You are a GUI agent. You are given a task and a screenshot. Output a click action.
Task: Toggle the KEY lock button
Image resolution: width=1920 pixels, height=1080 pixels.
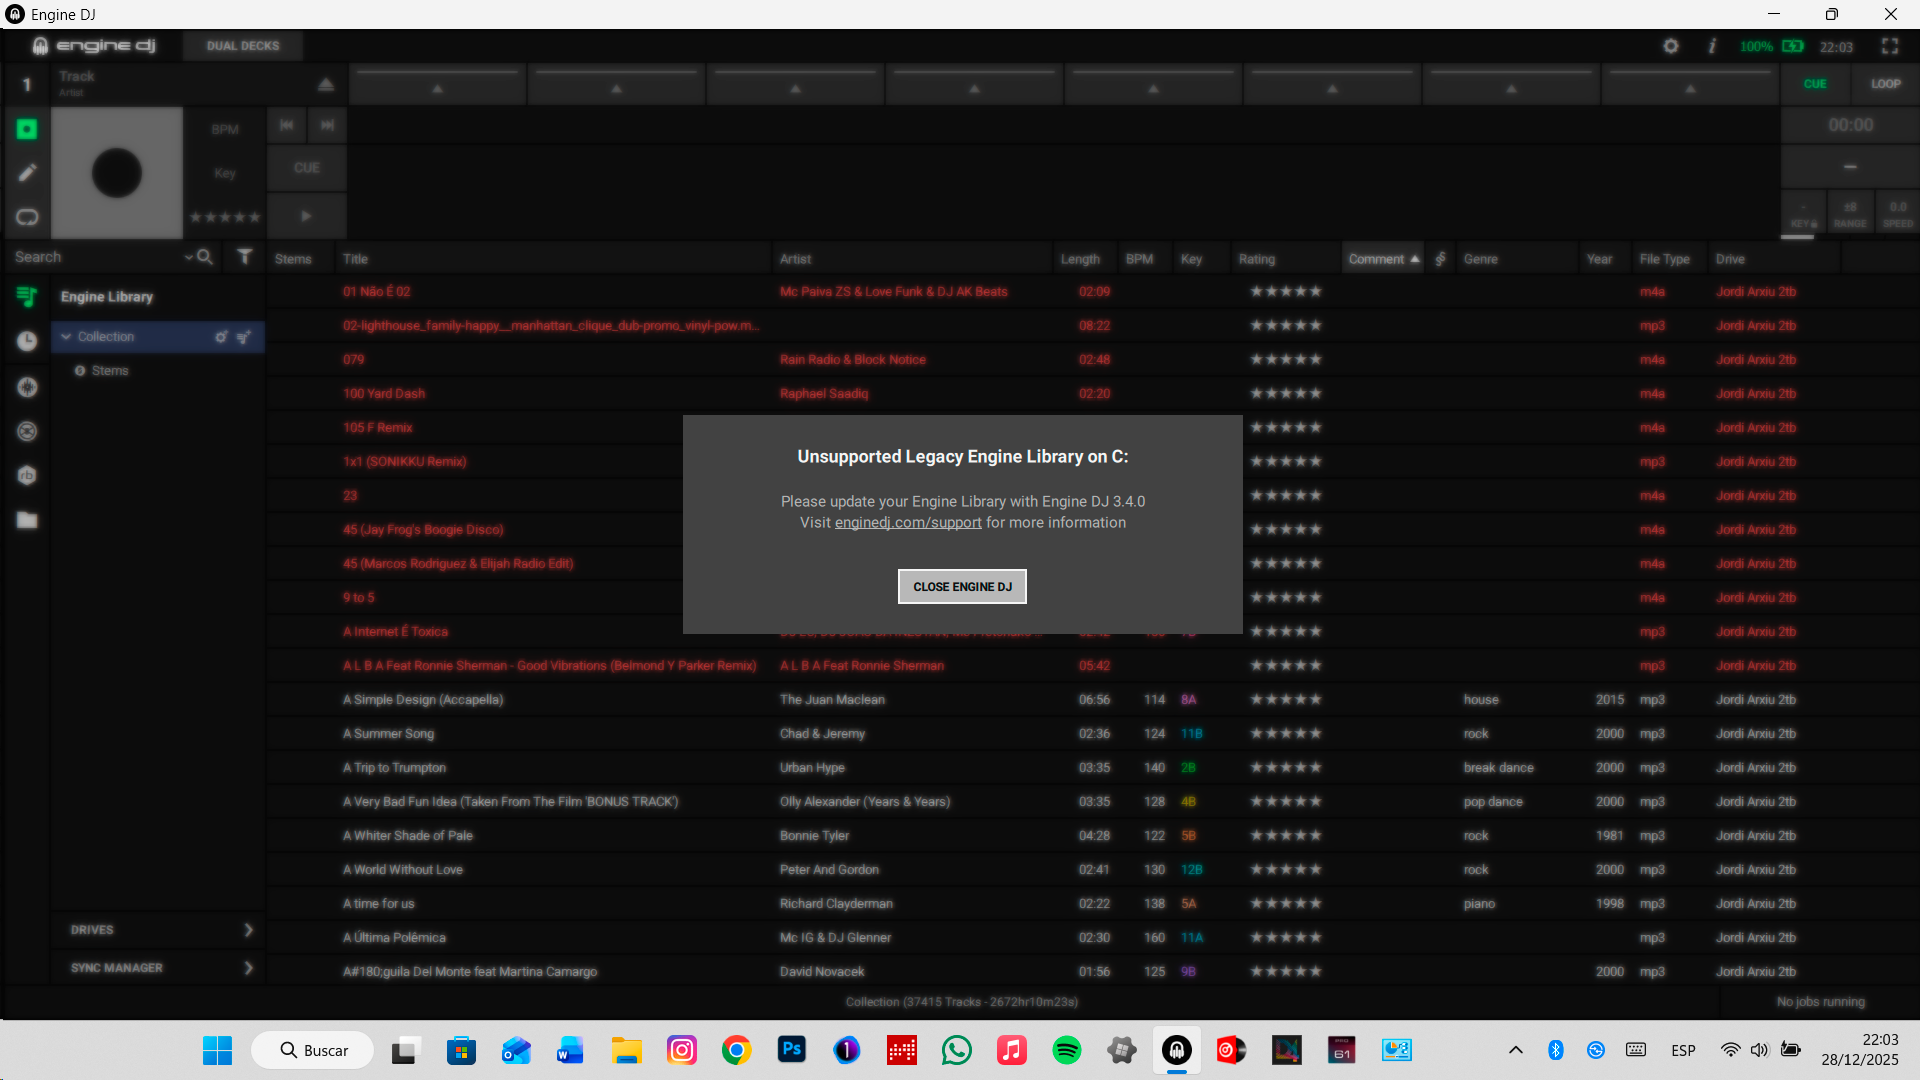pyautogui.click(x=1803, y=214)
